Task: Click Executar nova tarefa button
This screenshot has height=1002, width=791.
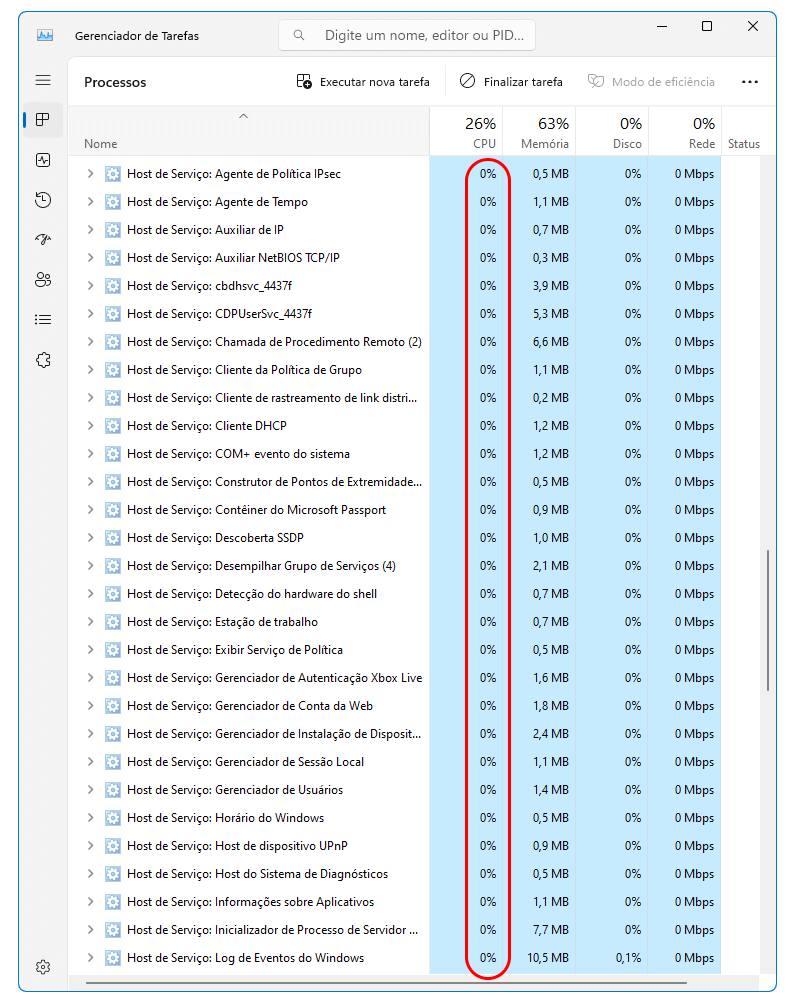Action: click(x=363, y=82)
